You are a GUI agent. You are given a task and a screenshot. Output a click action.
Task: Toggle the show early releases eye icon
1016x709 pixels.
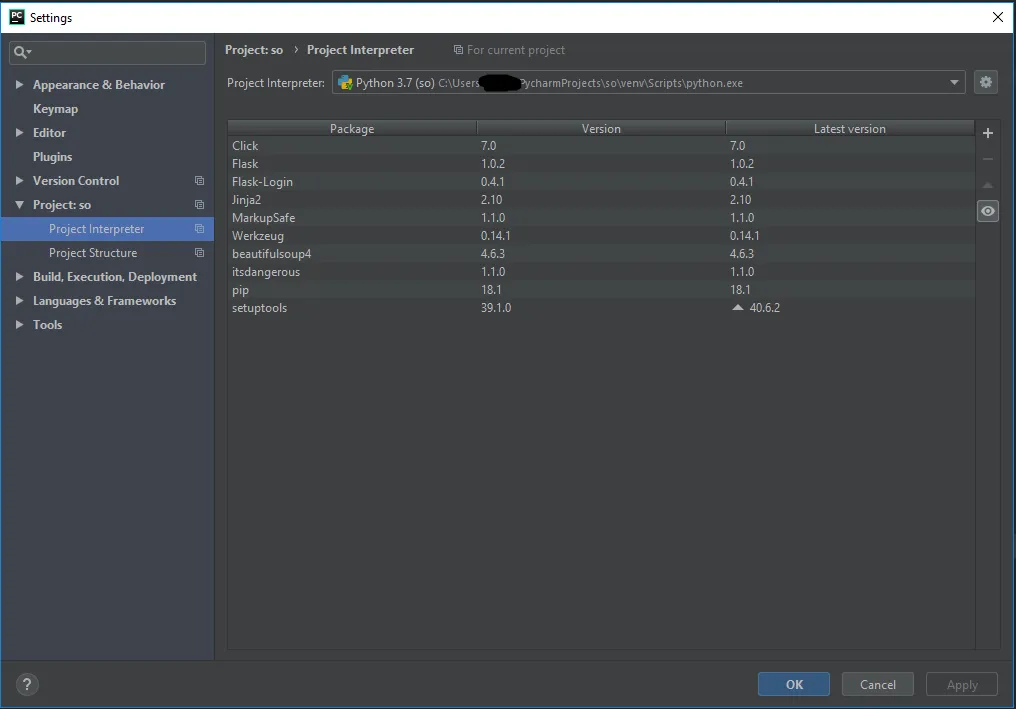click(x=987, y=211)
